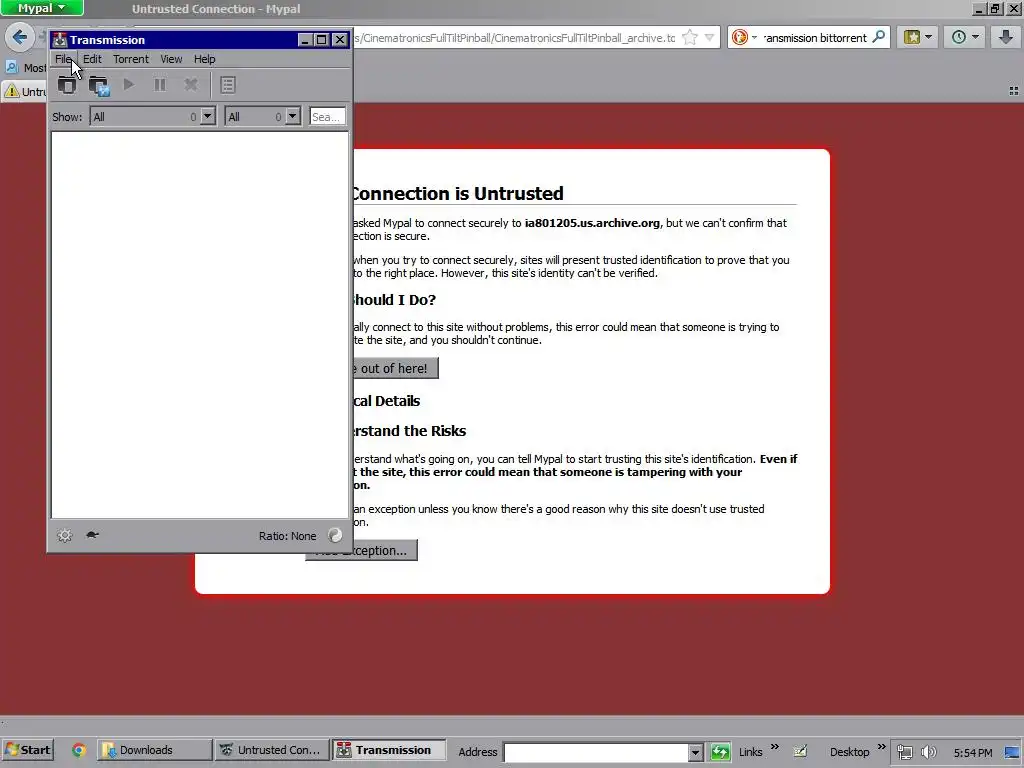Click the green Go button on taskbar
1024x768 pixels.
720,752
